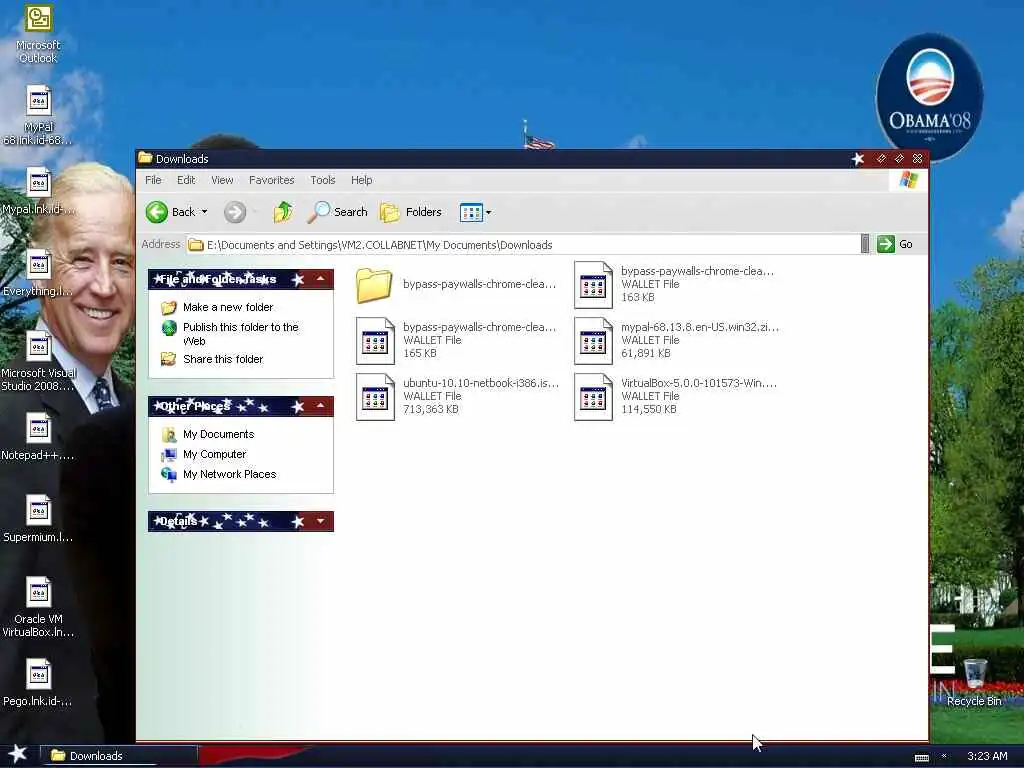Select the mypal-68.13.8 file icon
Viewport: 1024px width, 768px height.
coord(593,340)
